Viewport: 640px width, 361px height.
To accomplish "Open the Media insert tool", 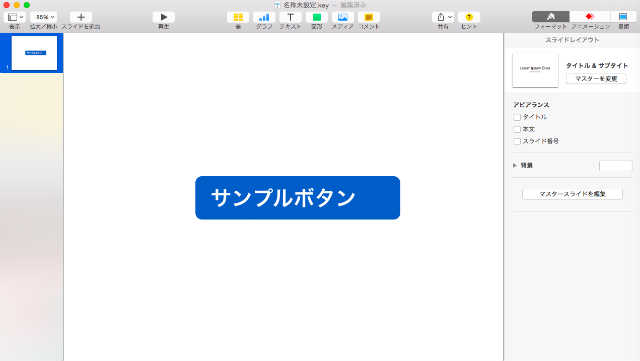I will coord(342,17).
